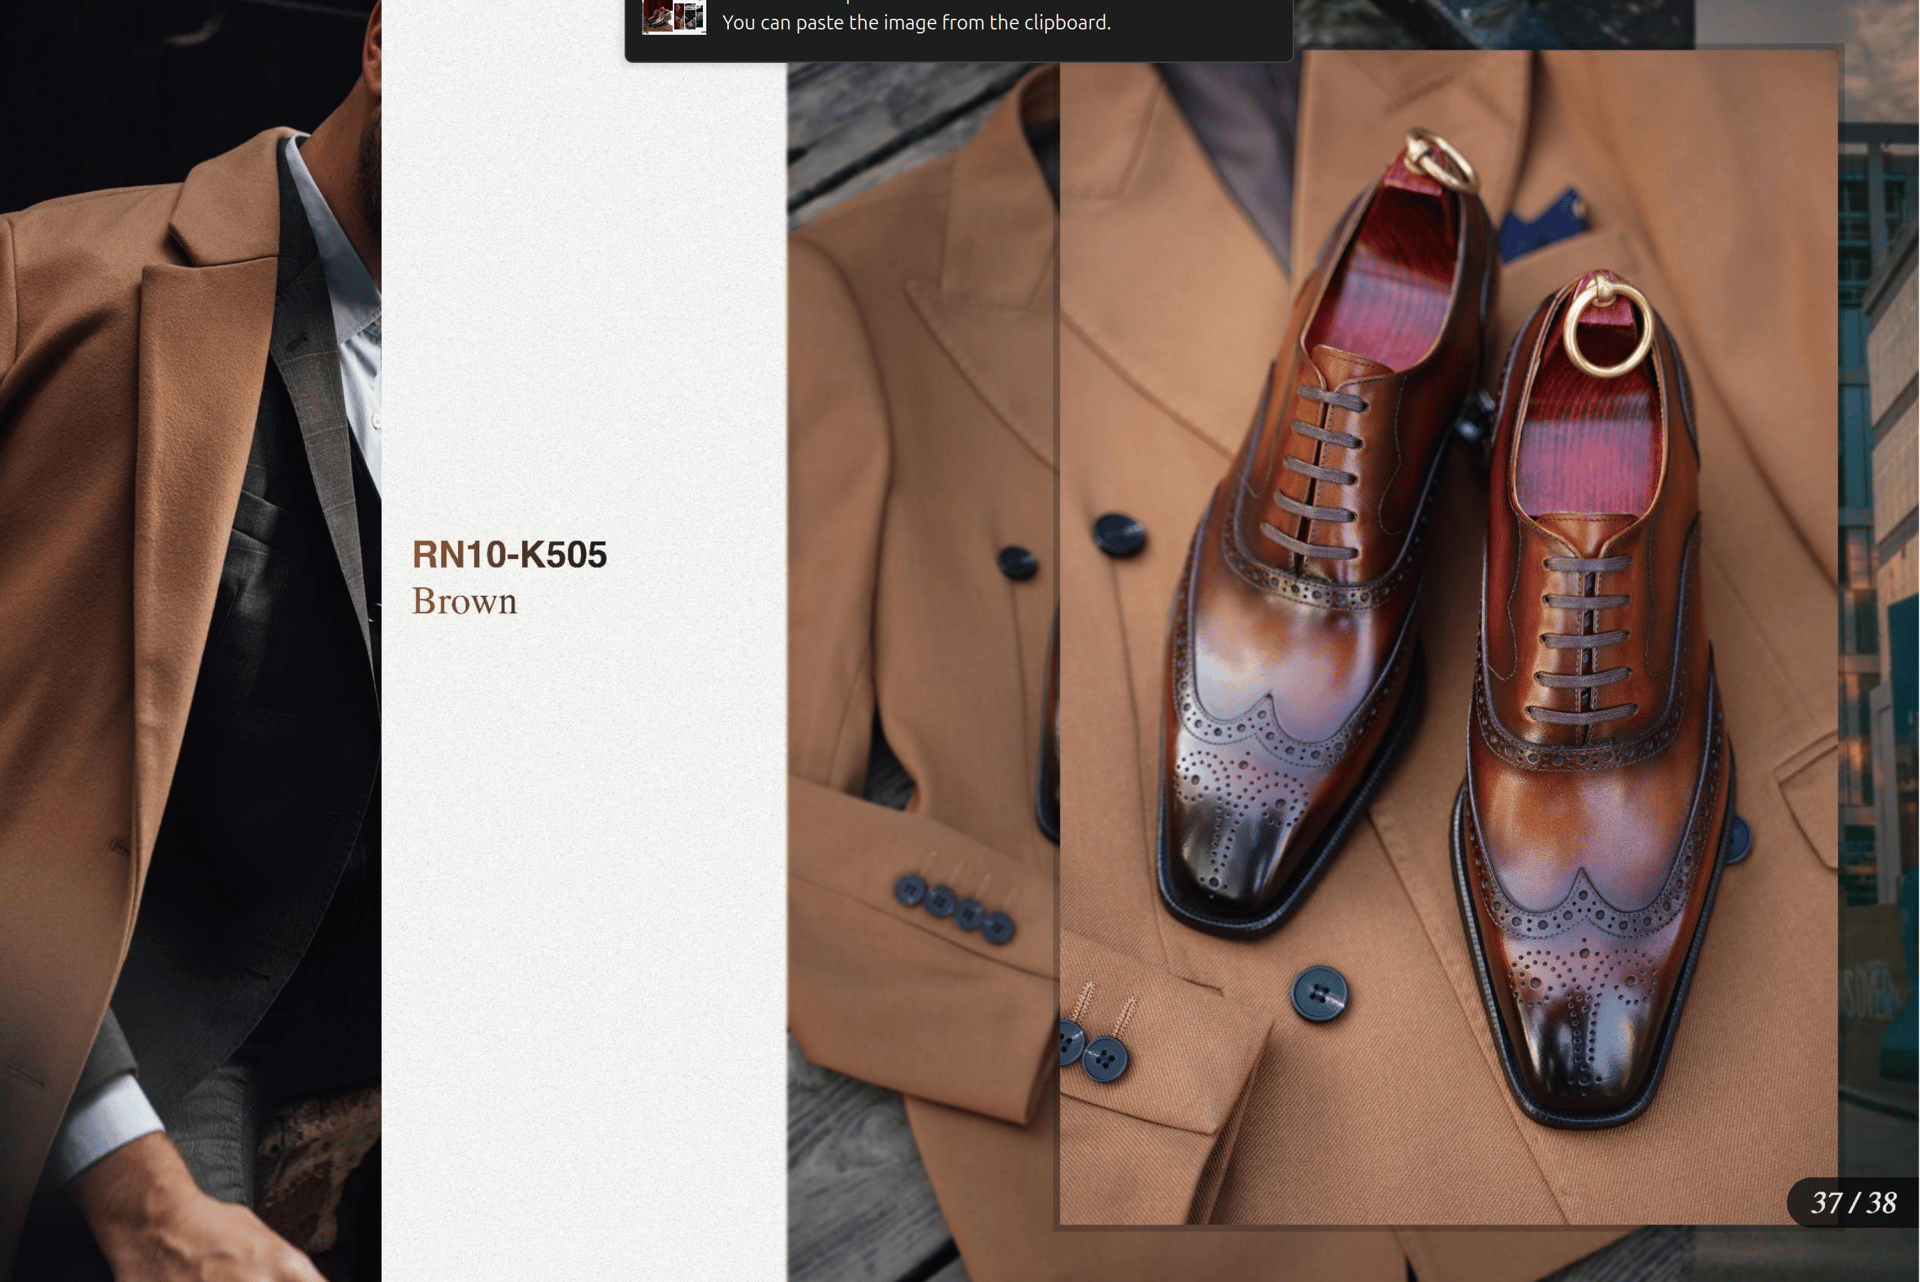Click the brown wingtip shoes photo

[1448, 638]
